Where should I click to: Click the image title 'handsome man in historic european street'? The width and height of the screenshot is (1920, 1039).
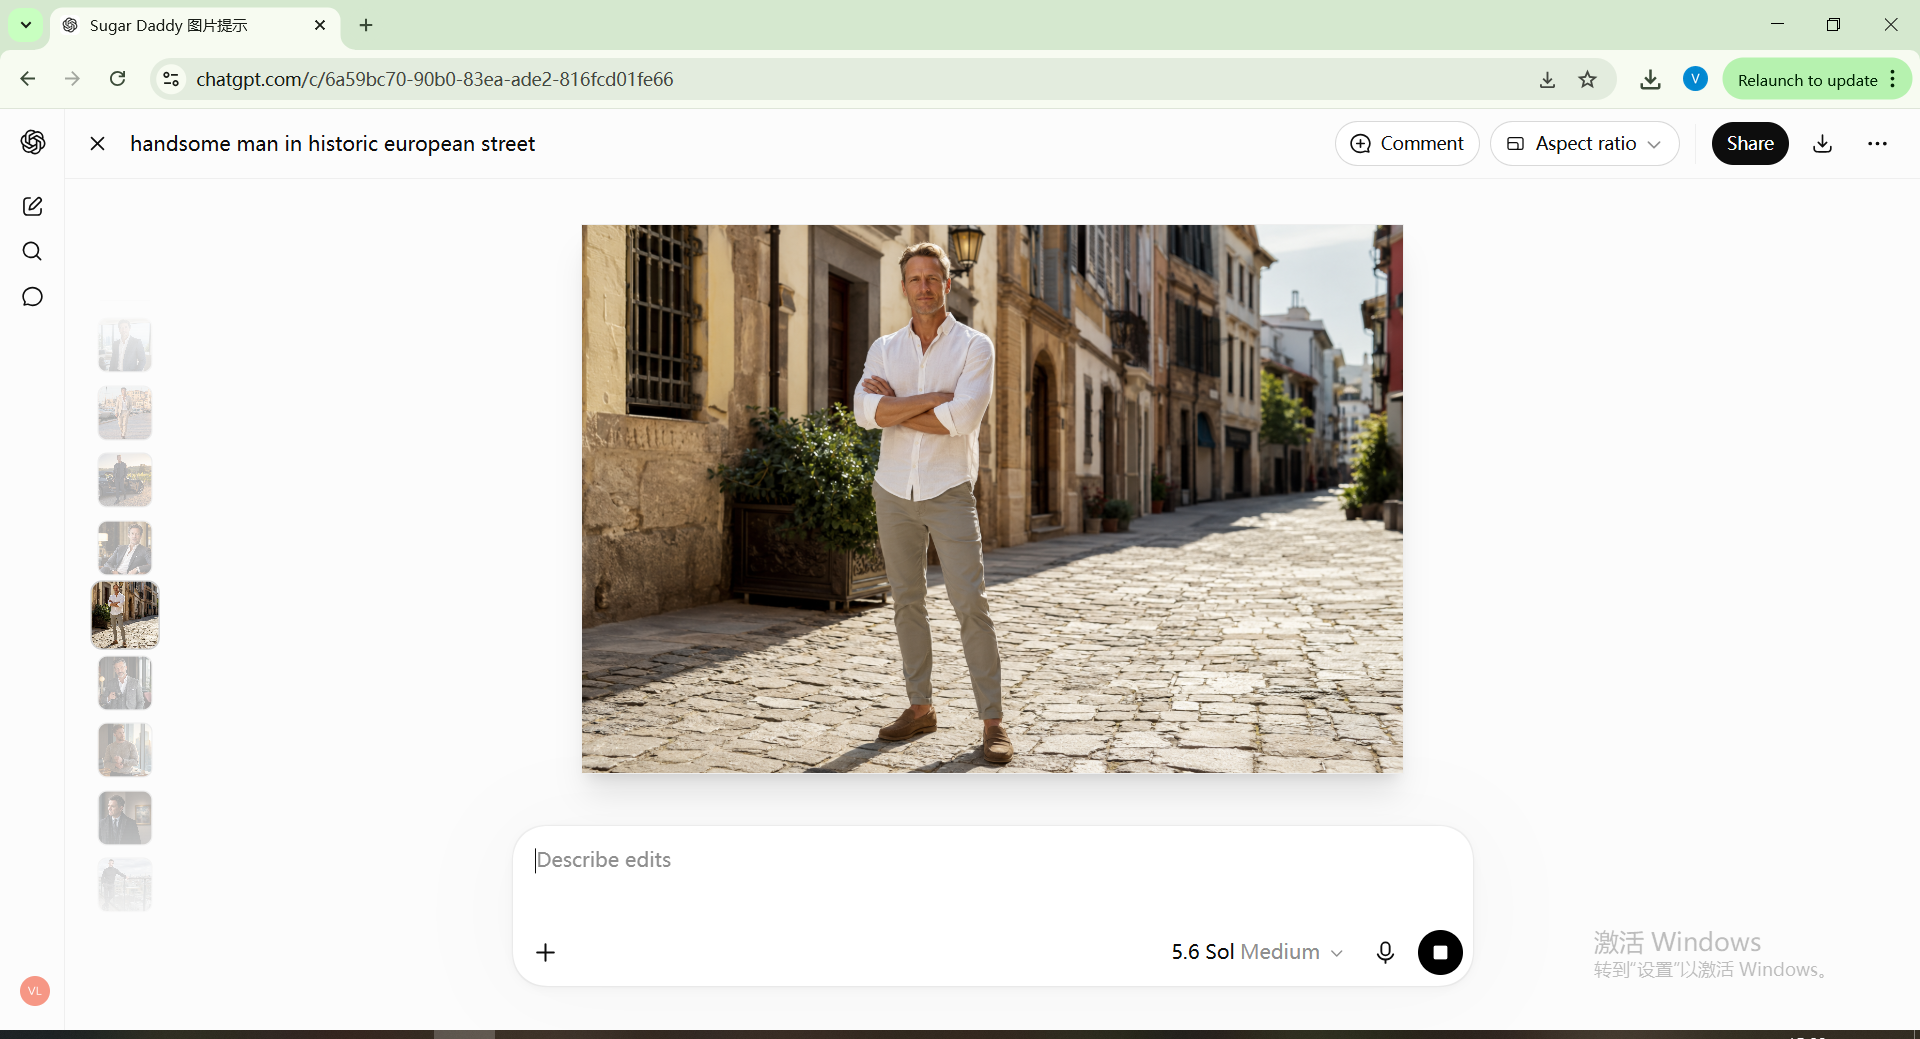click(x=332, y=144)
